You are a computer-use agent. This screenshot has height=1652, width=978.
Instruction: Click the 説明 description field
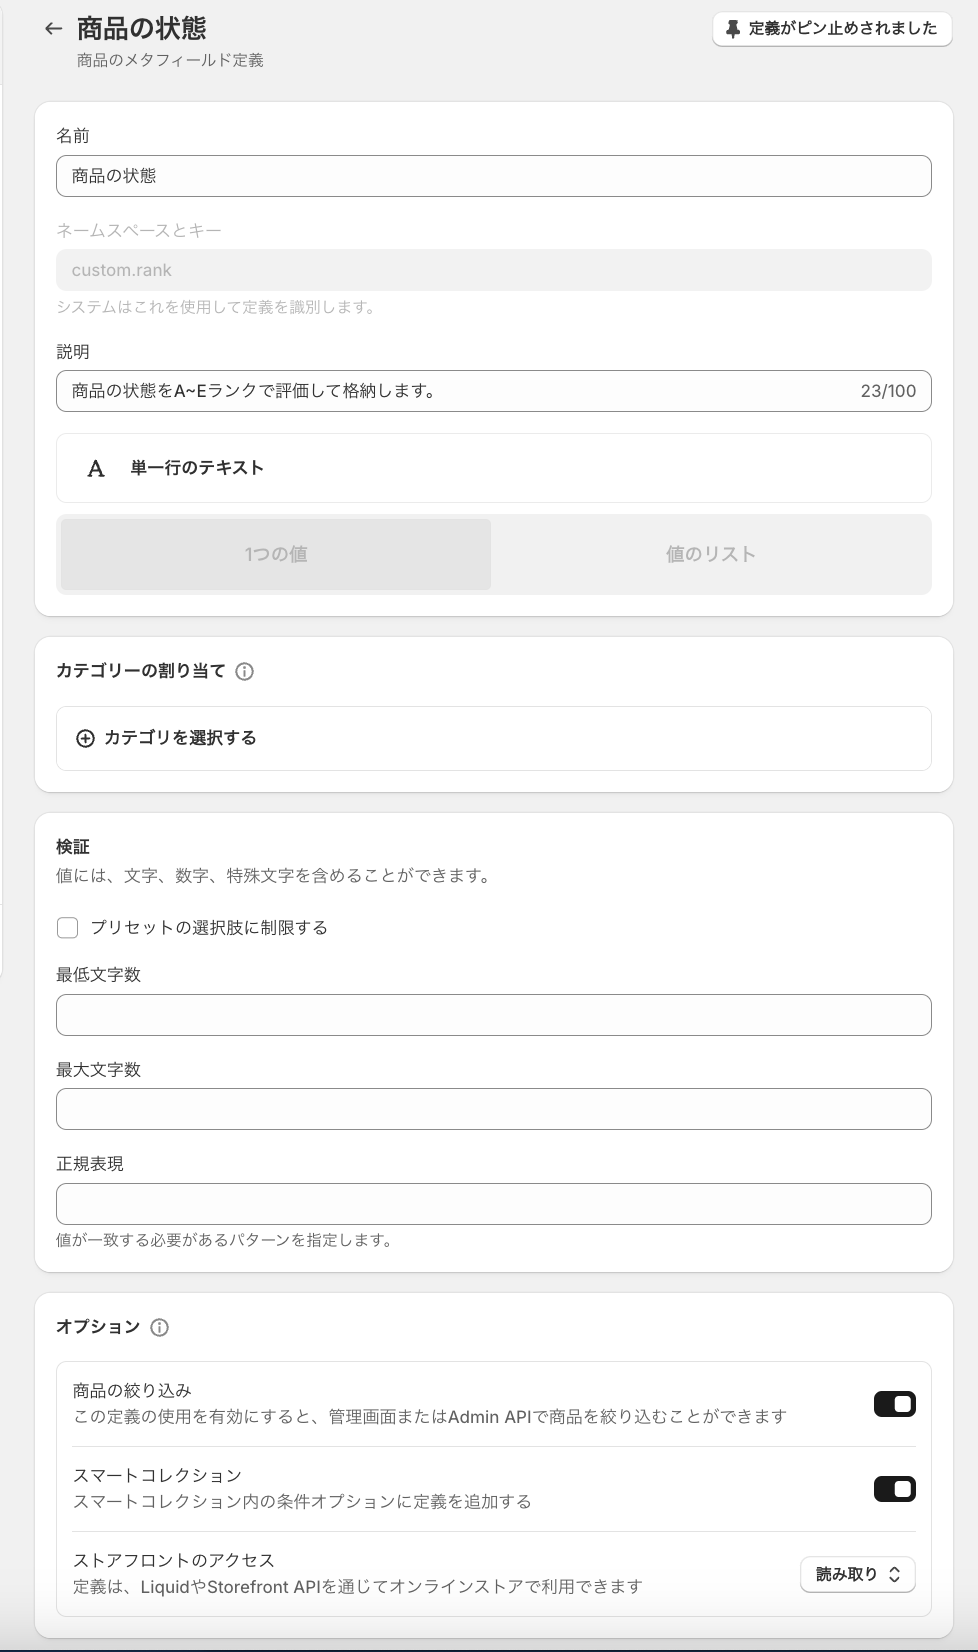click(494, 391)
